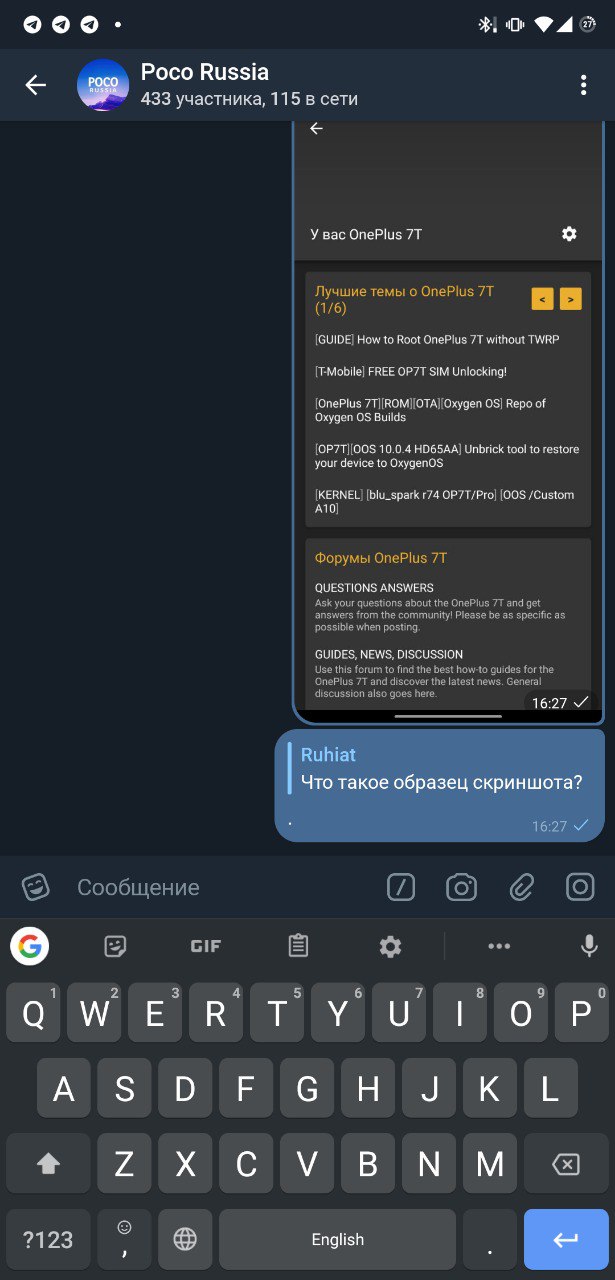This screenshot has width=615, height=1280.
Task: Attach a file with paperclip icon
Action: click(521, 886)
